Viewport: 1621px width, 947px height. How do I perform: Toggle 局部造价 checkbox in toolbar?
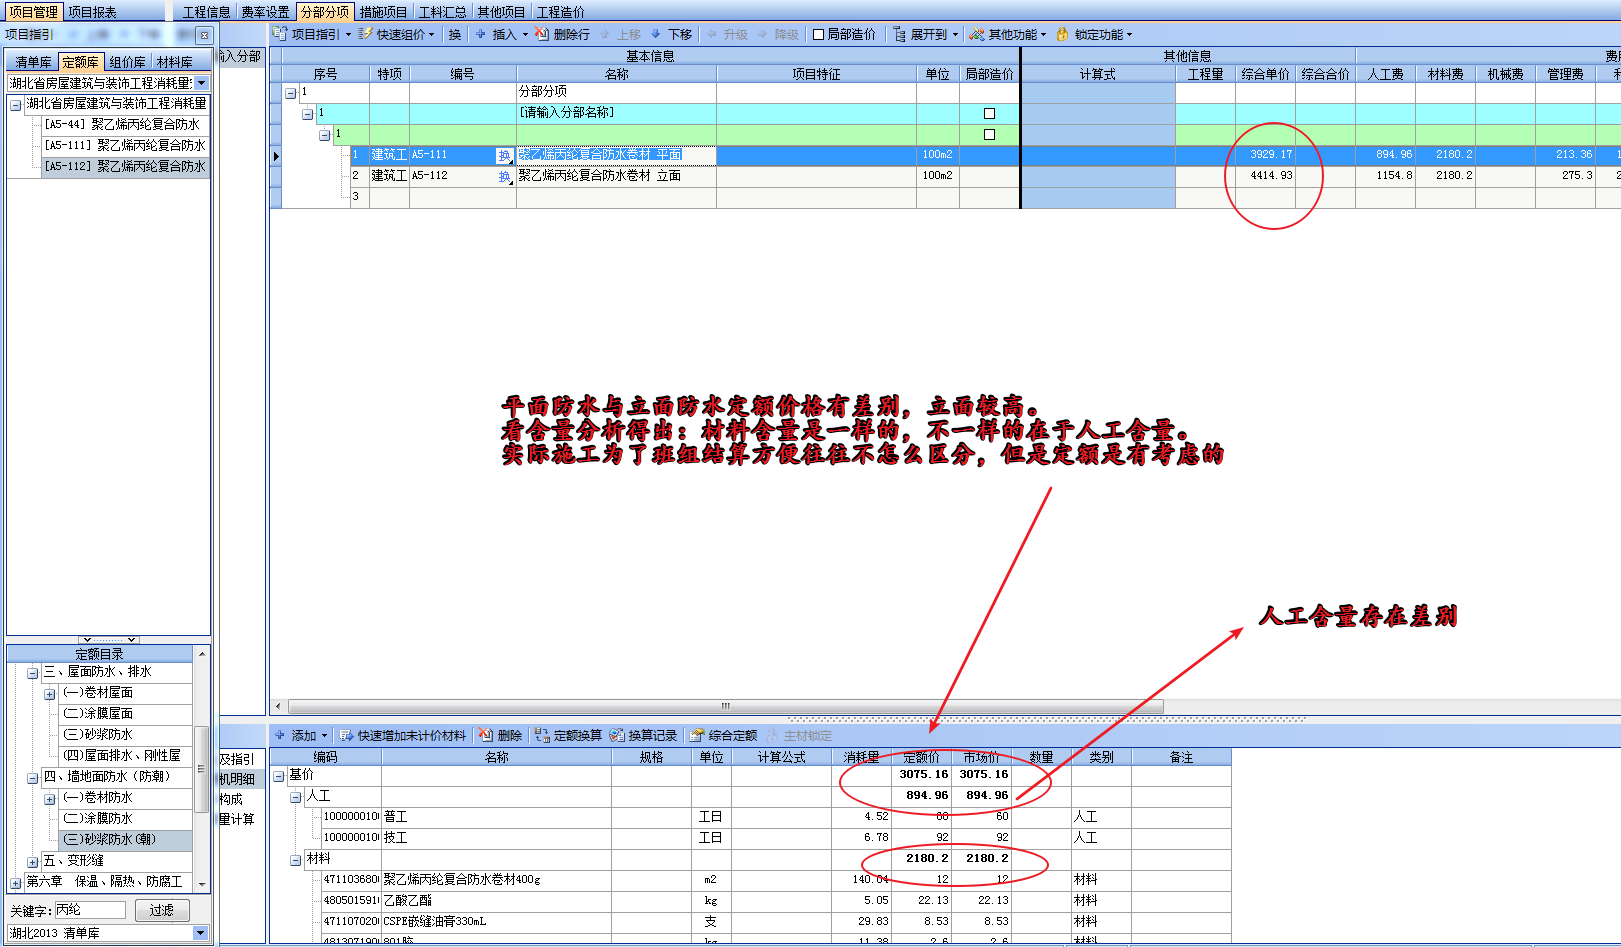click(x=819, y=34)
